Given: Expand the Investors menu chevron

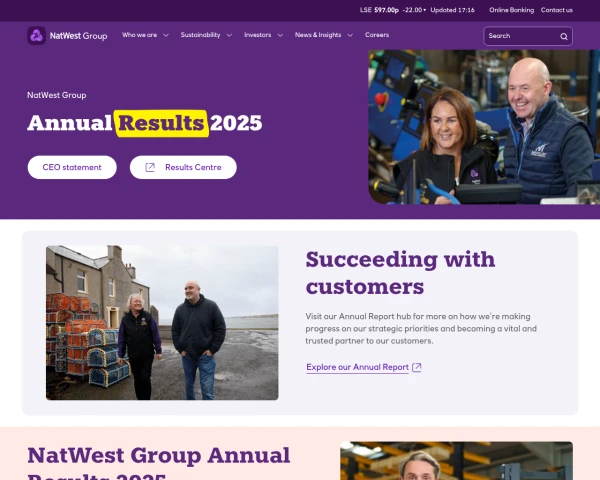Looking at the screenshot, I should pyautogui.click(x=280, y=35).
